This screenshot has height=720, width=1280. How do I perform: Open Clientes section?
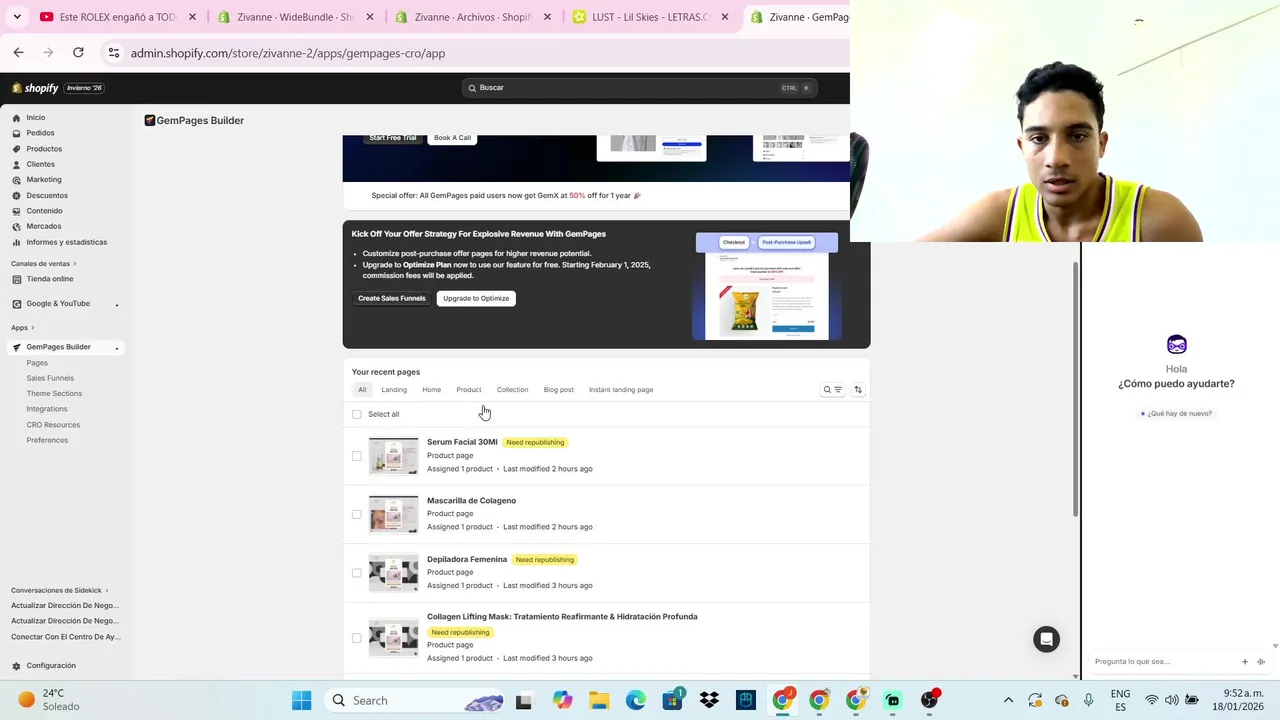click(x=40, y=164)
